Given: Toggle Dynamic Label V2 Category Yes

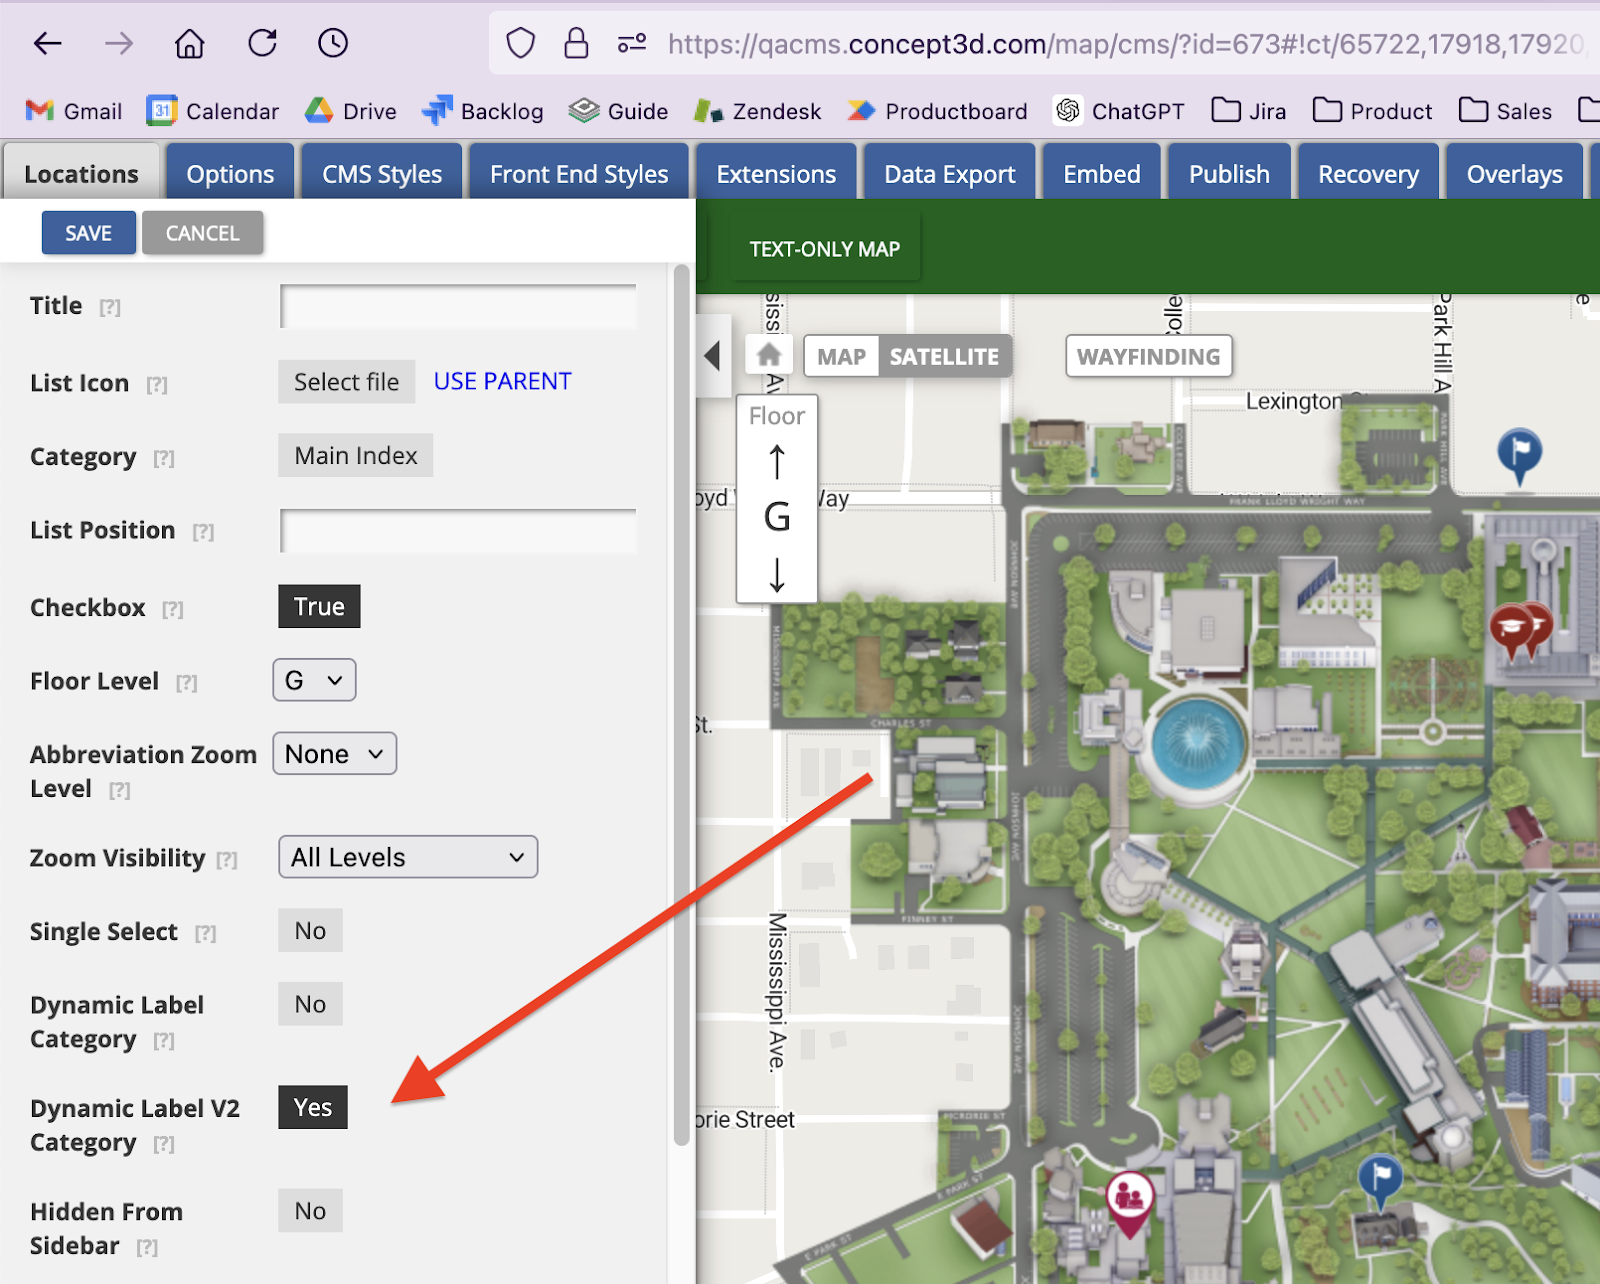Looking at the screenshot, I should 313,1108.
